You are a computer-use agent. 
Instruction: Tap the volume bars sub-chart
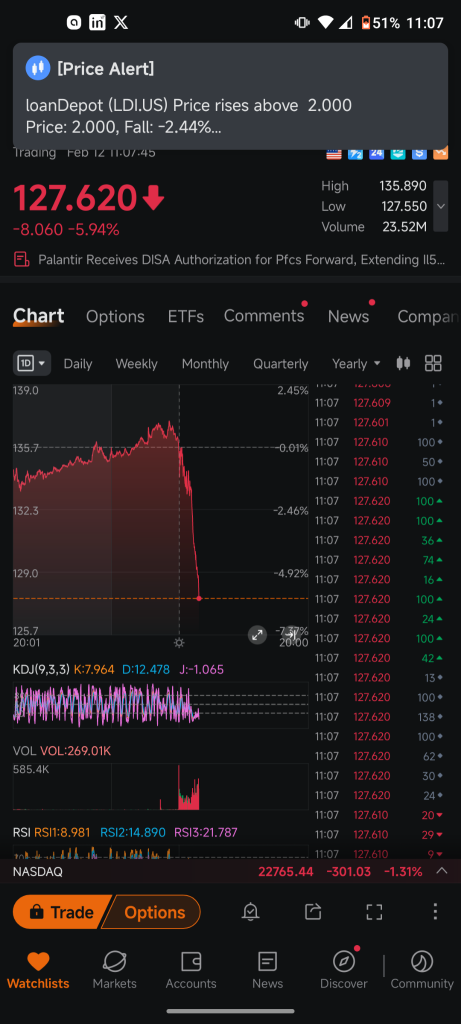click(x=161, y=786)
